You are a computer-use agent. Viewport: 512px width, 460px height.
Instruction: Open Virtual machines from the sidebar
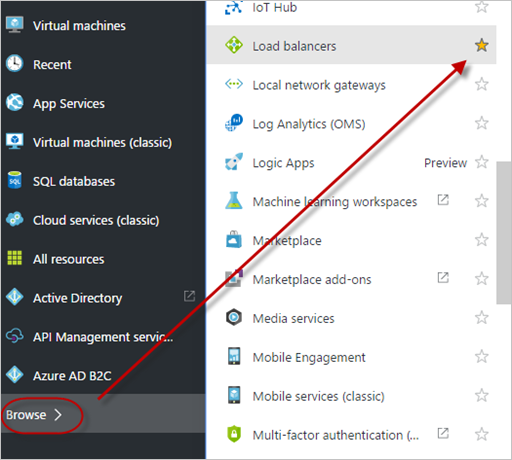[x=103, y=25]
